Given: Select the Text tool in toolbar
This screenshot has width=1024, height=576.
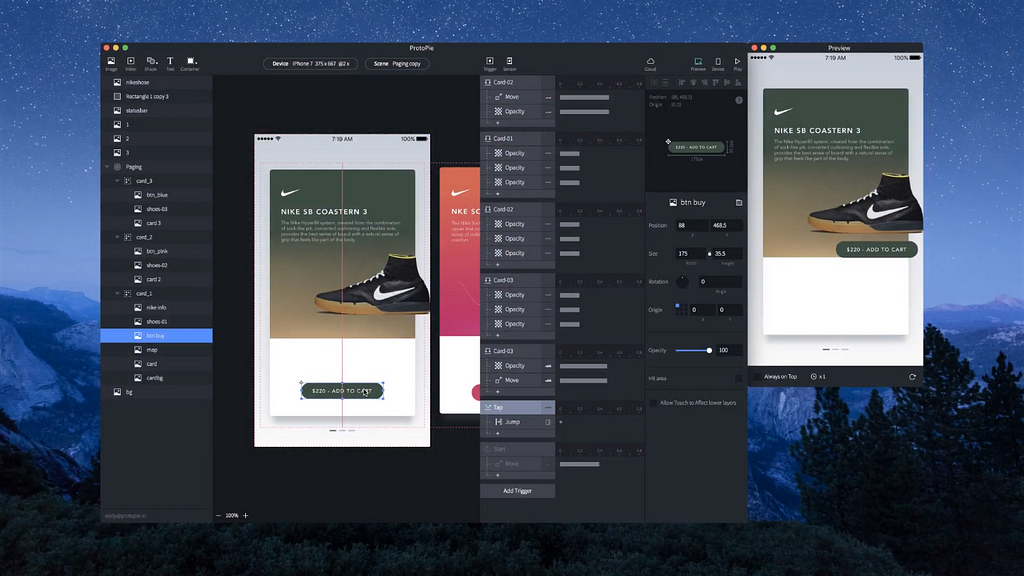Looking at the screenshot, I should click(170, 63).
